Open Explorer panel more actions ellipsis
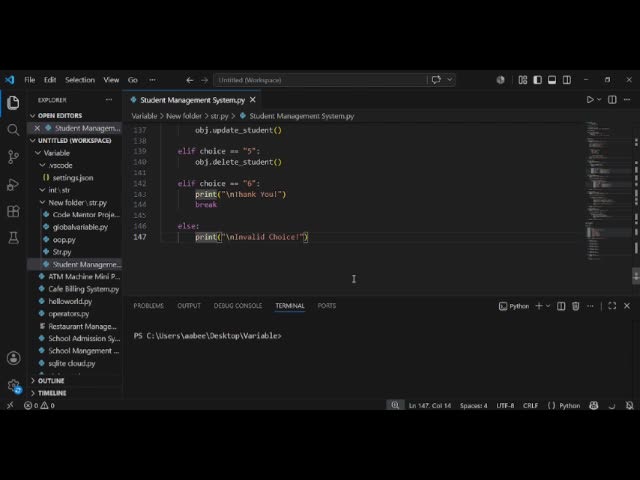The image size is (640, 480). coord(109,100)
